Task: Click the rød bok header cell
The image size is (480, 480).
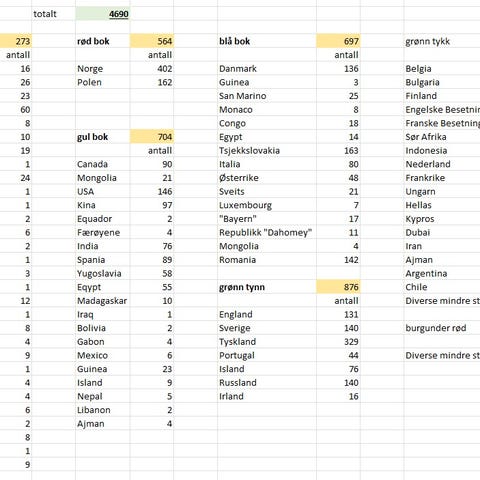Action: (x=103, y=41)
